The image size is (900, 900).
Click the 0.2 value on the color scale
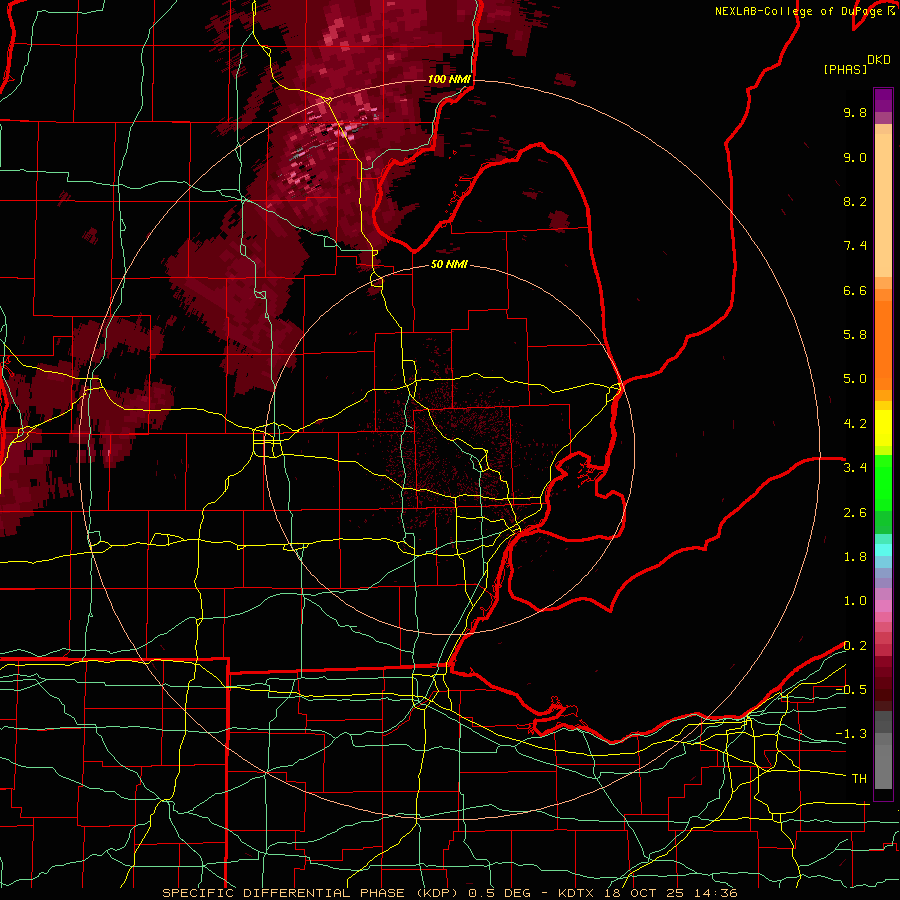pyautogui.click(x=855, y=646)
